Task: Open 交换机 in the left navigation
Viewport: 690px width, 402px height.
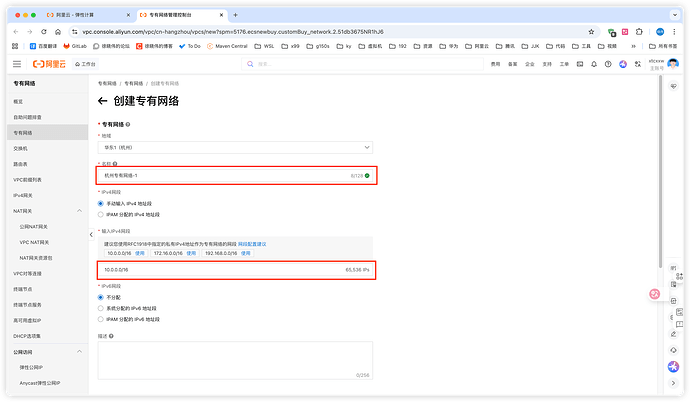Action: pos(22,148)
